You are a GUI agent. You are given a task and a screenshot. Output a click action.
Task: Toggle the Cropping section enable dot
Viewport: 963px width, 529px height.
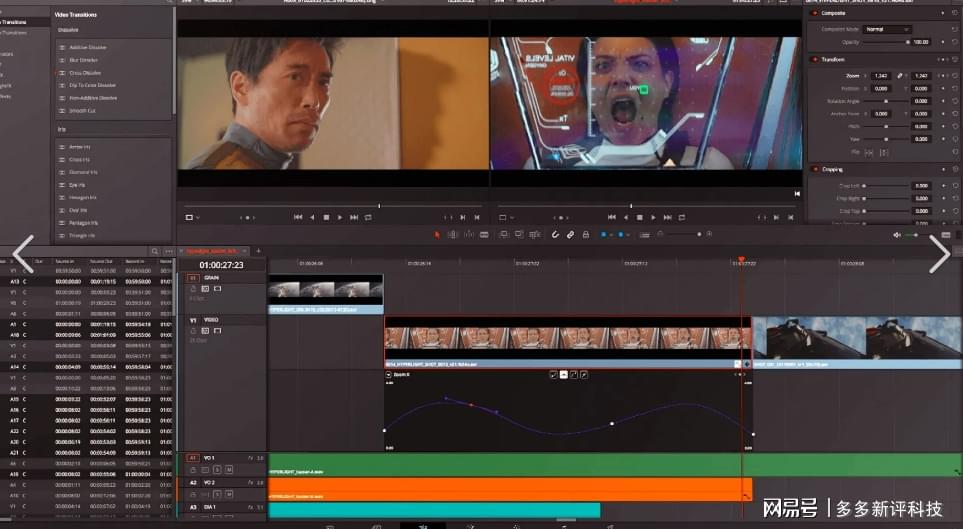(815, 169)
